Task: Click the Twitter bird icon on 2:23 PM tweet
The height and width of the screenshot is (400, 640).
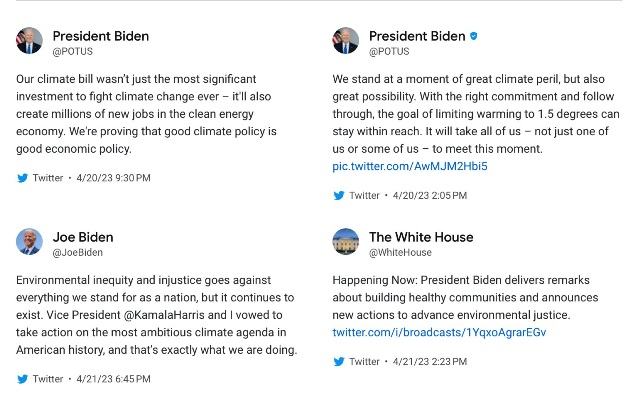Action: point(339,362)
